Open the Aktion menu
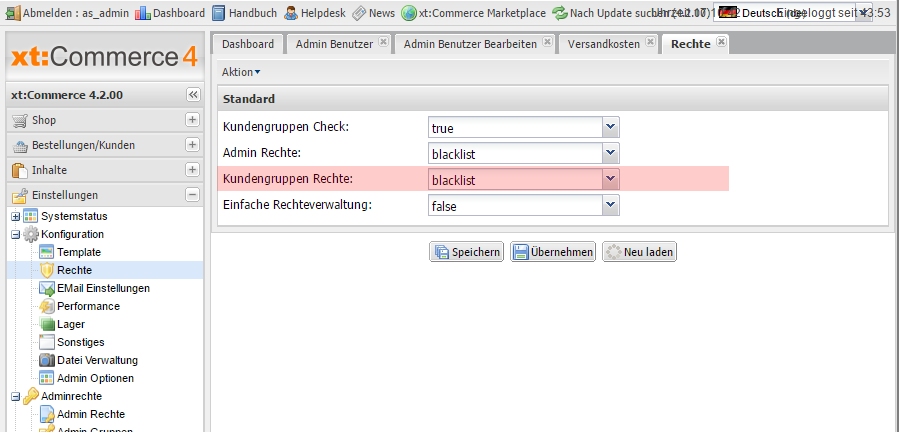The height and width of the screenshot is (432, 899). click(241, 72)
